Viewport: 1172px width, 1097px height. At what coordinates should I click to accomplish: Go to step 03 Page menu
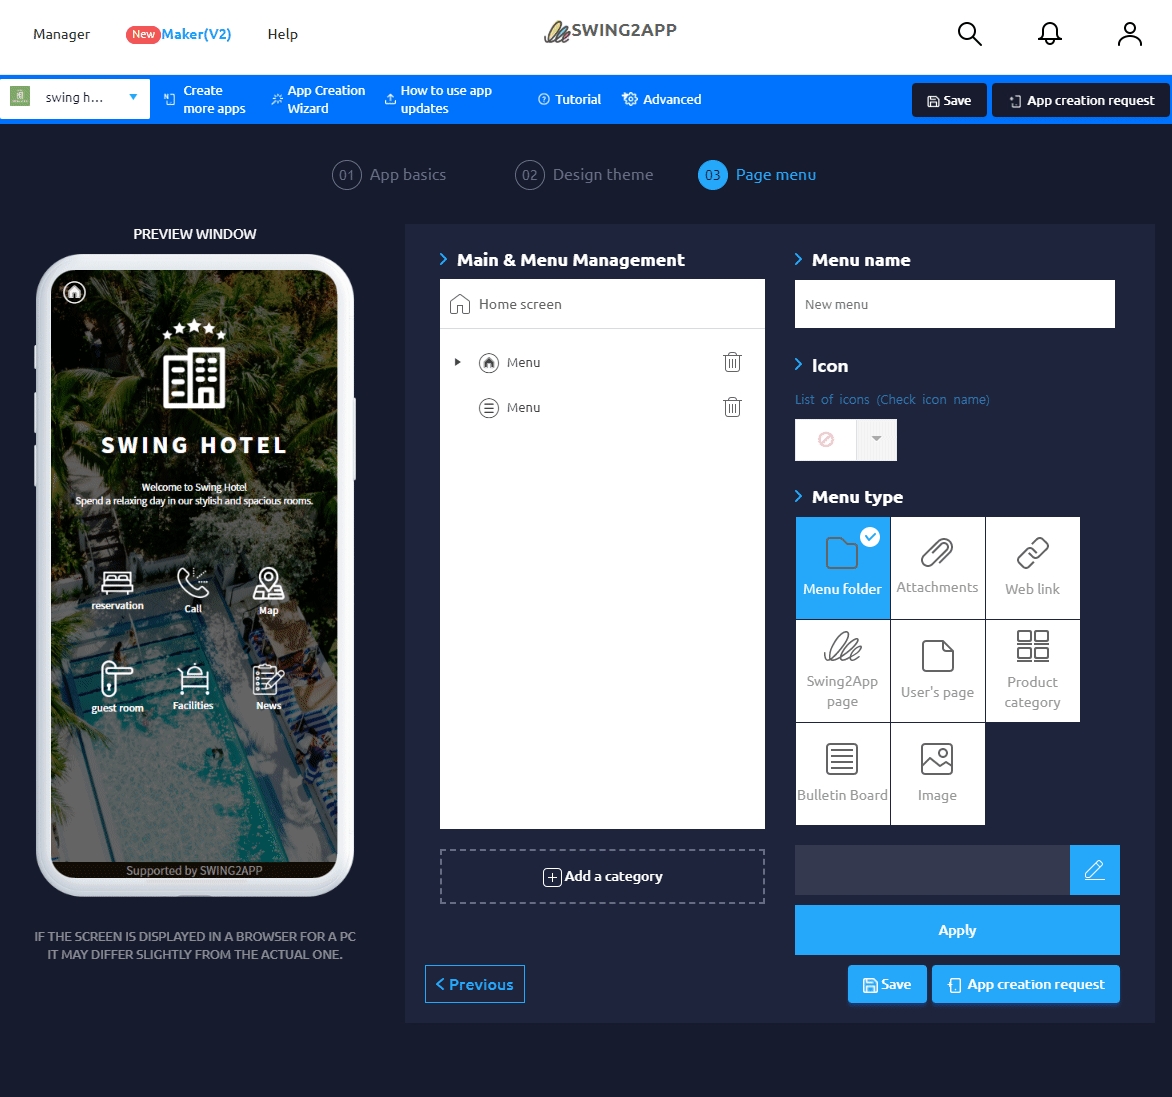[756, 175]
